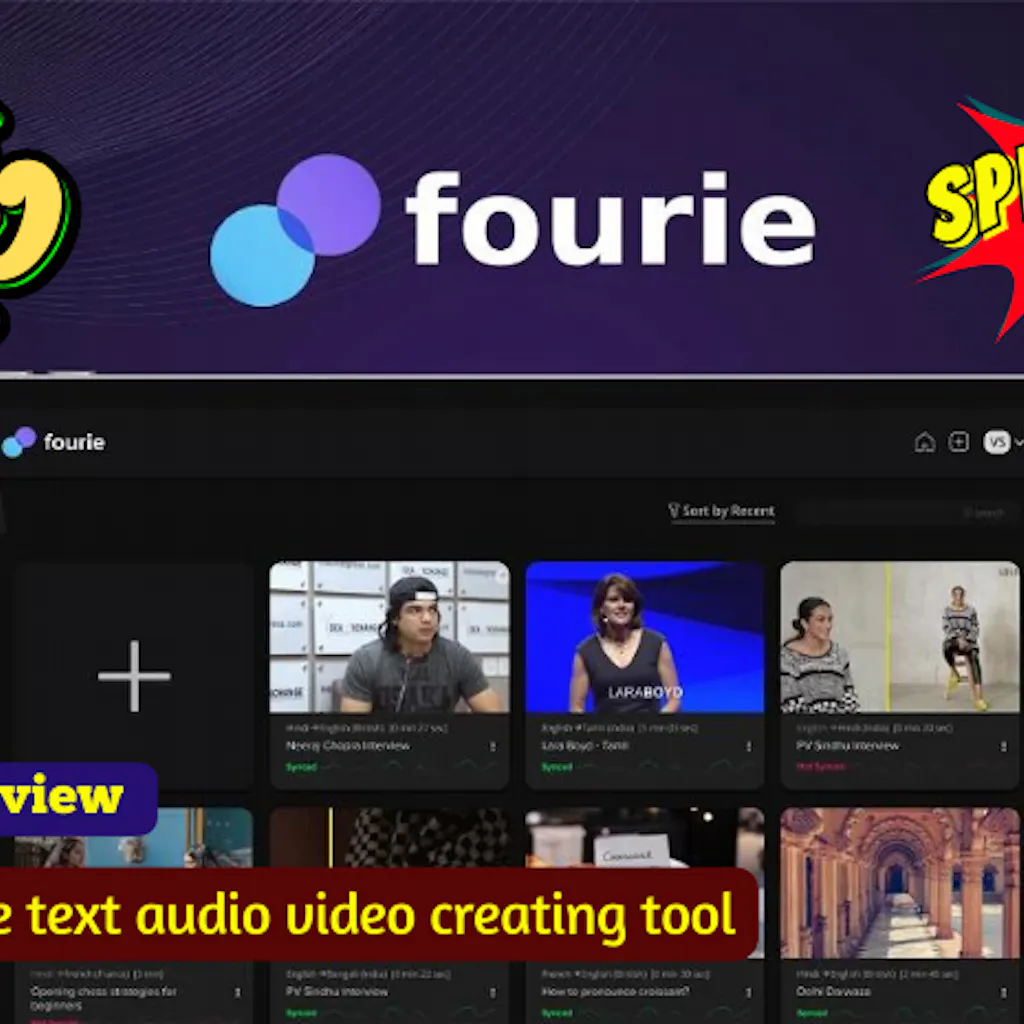This screenshot has width=1024, height=1024.
Task: Open the VS user avatar
Action: tap(997, 442)
